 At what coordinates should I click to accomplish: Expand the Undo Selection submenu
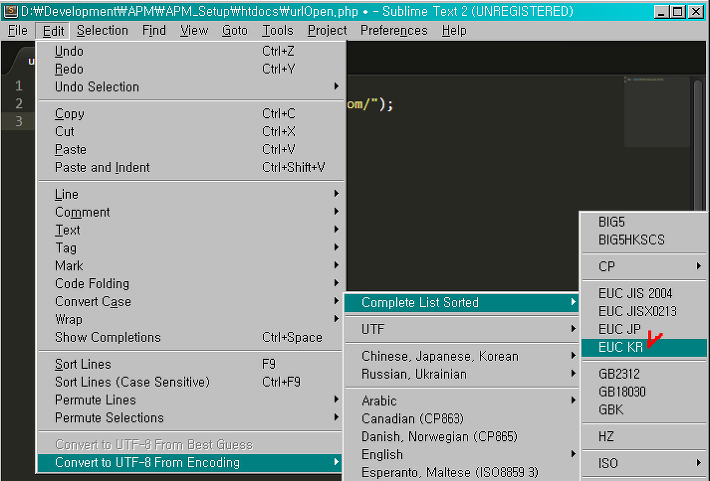(190, 87)
